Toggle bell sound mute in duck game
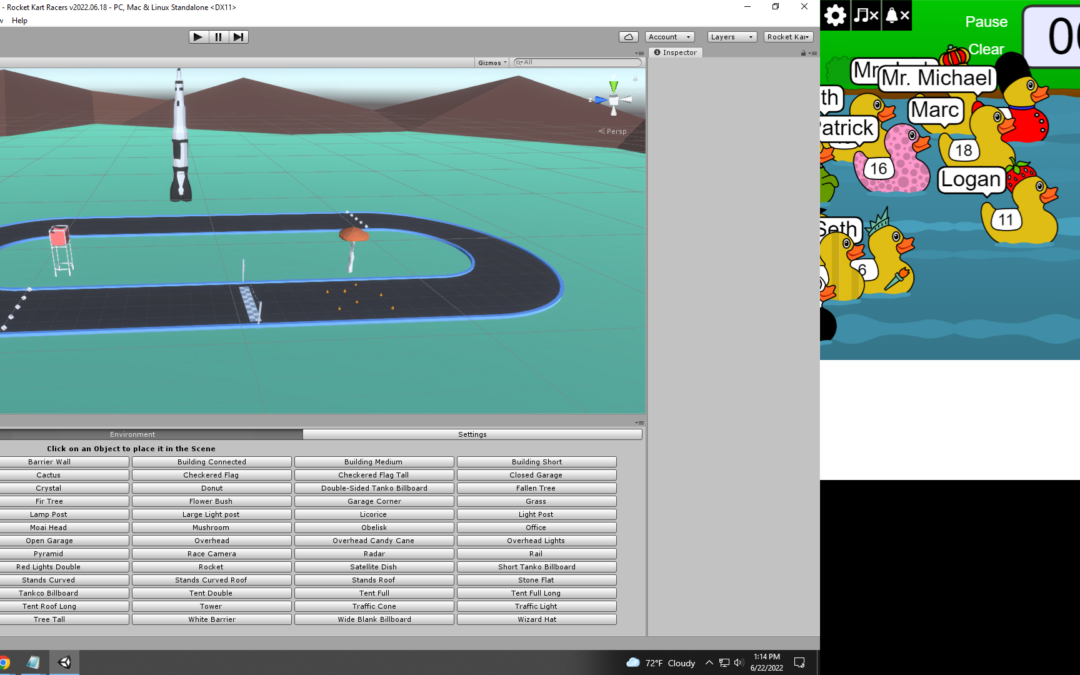1080x675 pixels. 897,15
